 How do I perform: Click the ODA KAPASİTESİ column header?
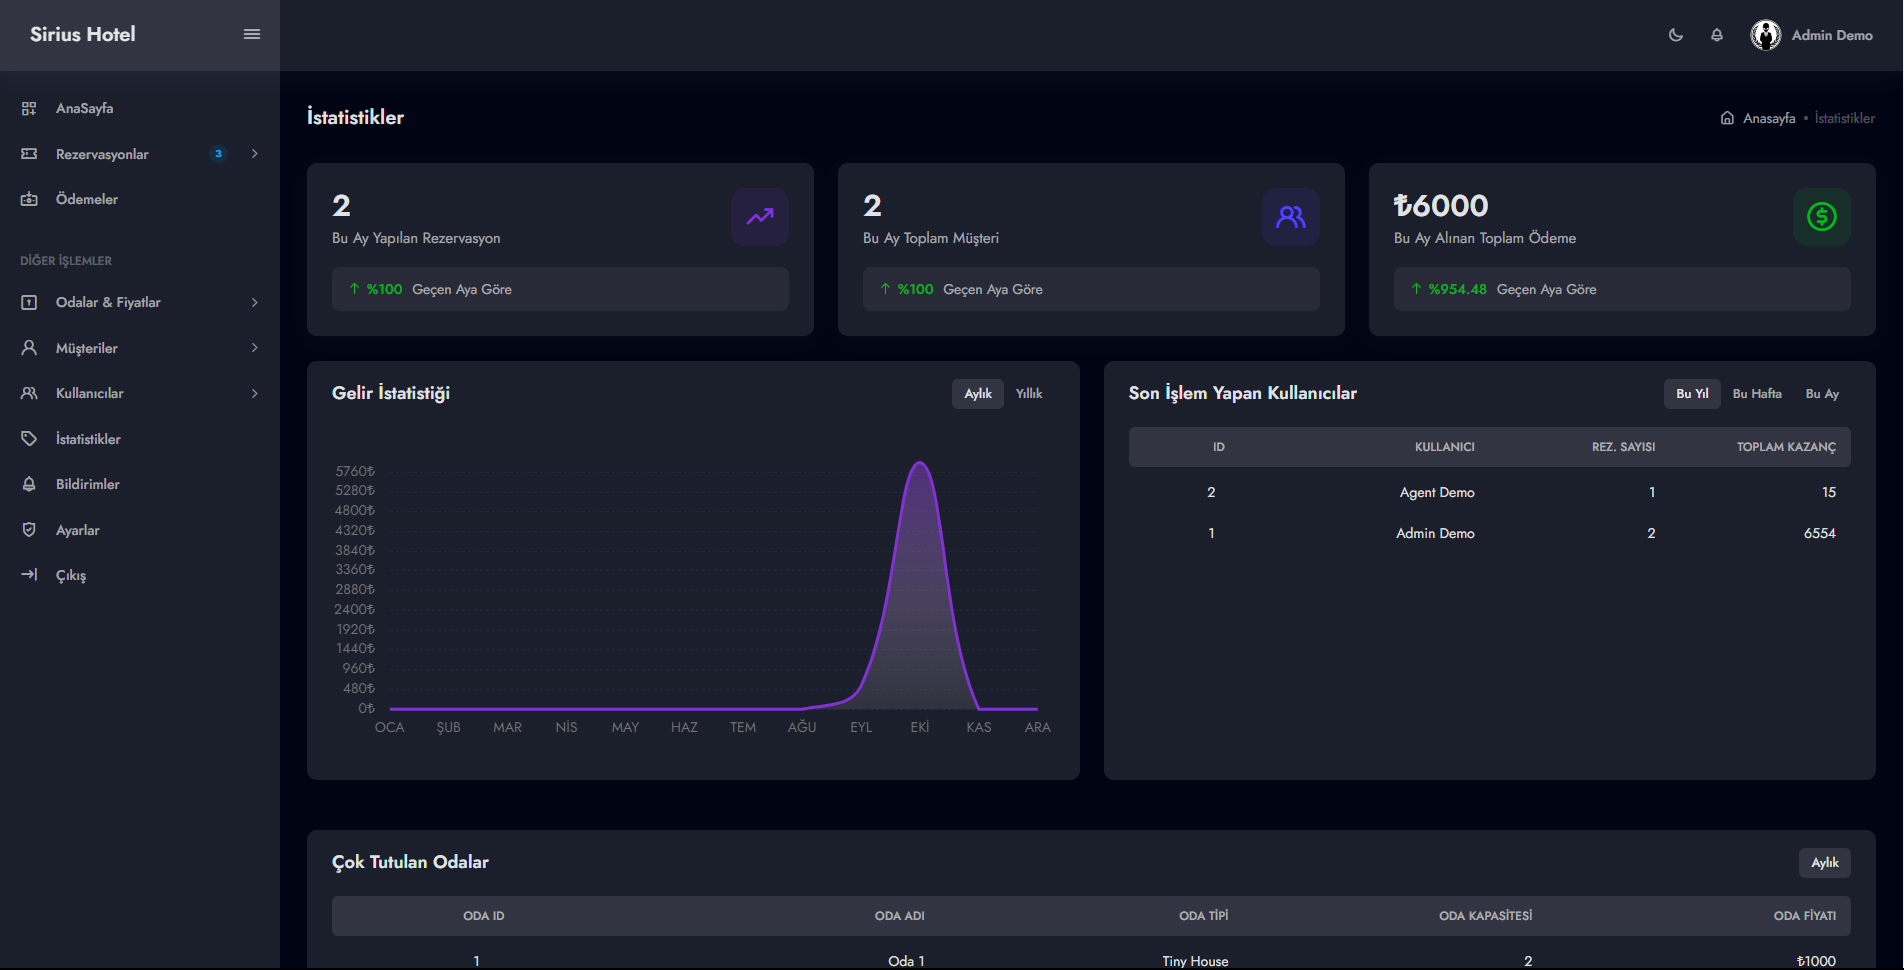point(1485,916)
